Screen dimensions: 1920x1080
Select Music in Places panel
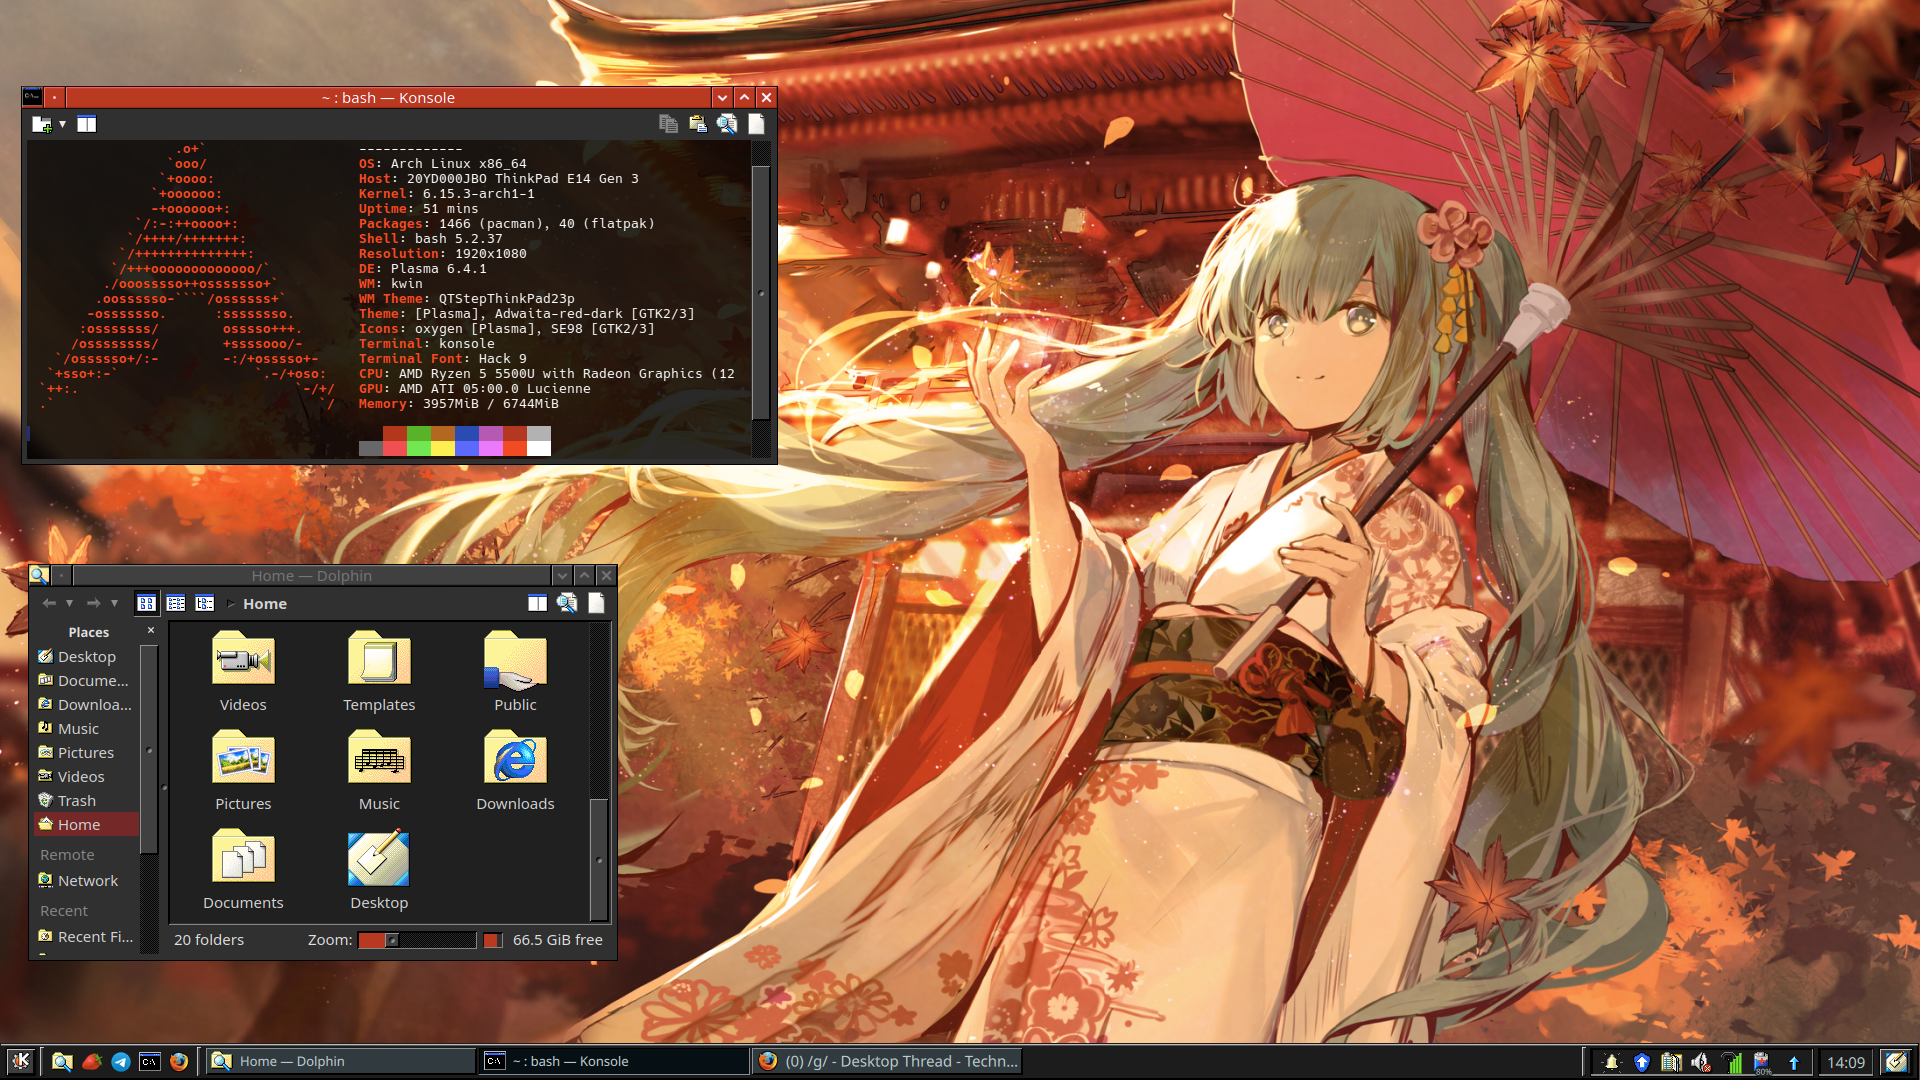click(86, 729)
